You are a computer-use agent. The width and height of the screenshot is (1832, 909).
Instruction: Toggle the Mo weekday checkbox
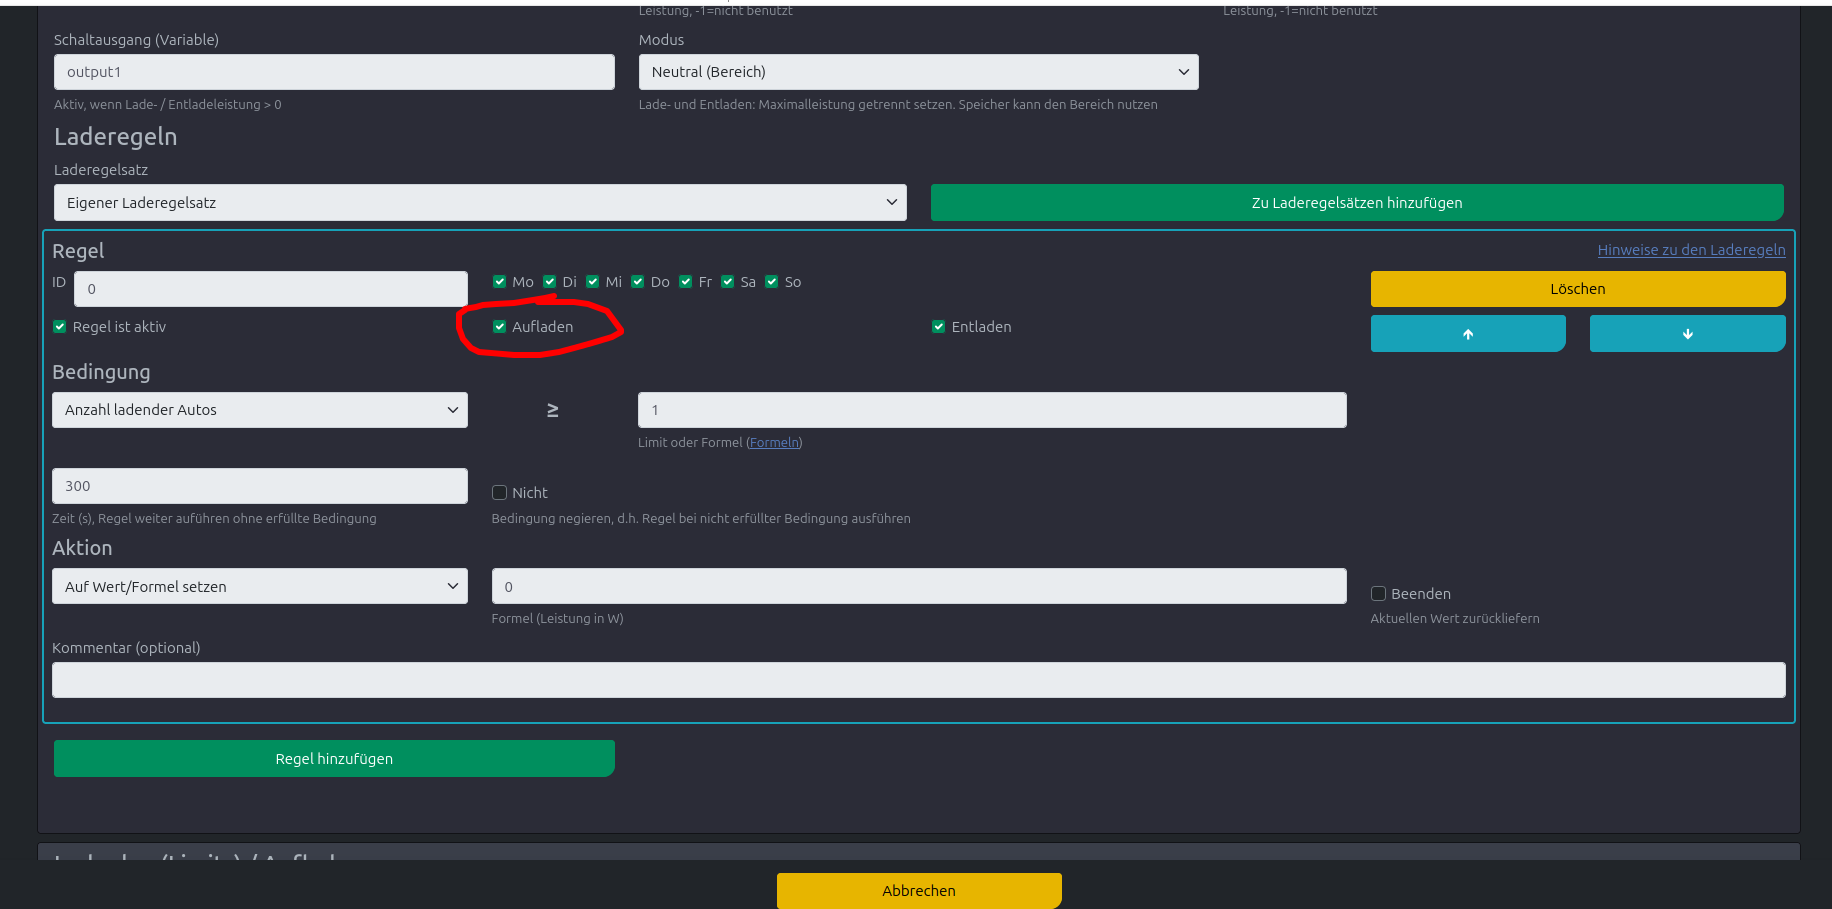coord(500,282)
